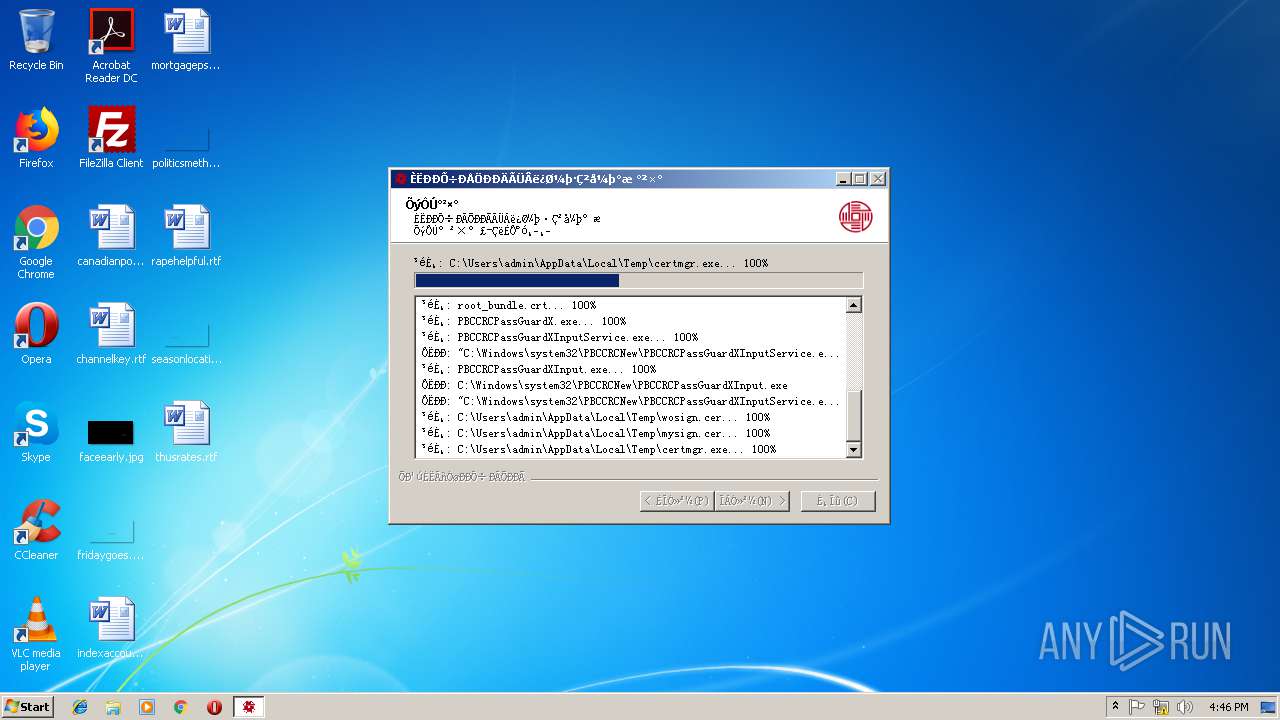Click the install log scrollbar thumb
1280x720 pixels.
tap(854, 415)
